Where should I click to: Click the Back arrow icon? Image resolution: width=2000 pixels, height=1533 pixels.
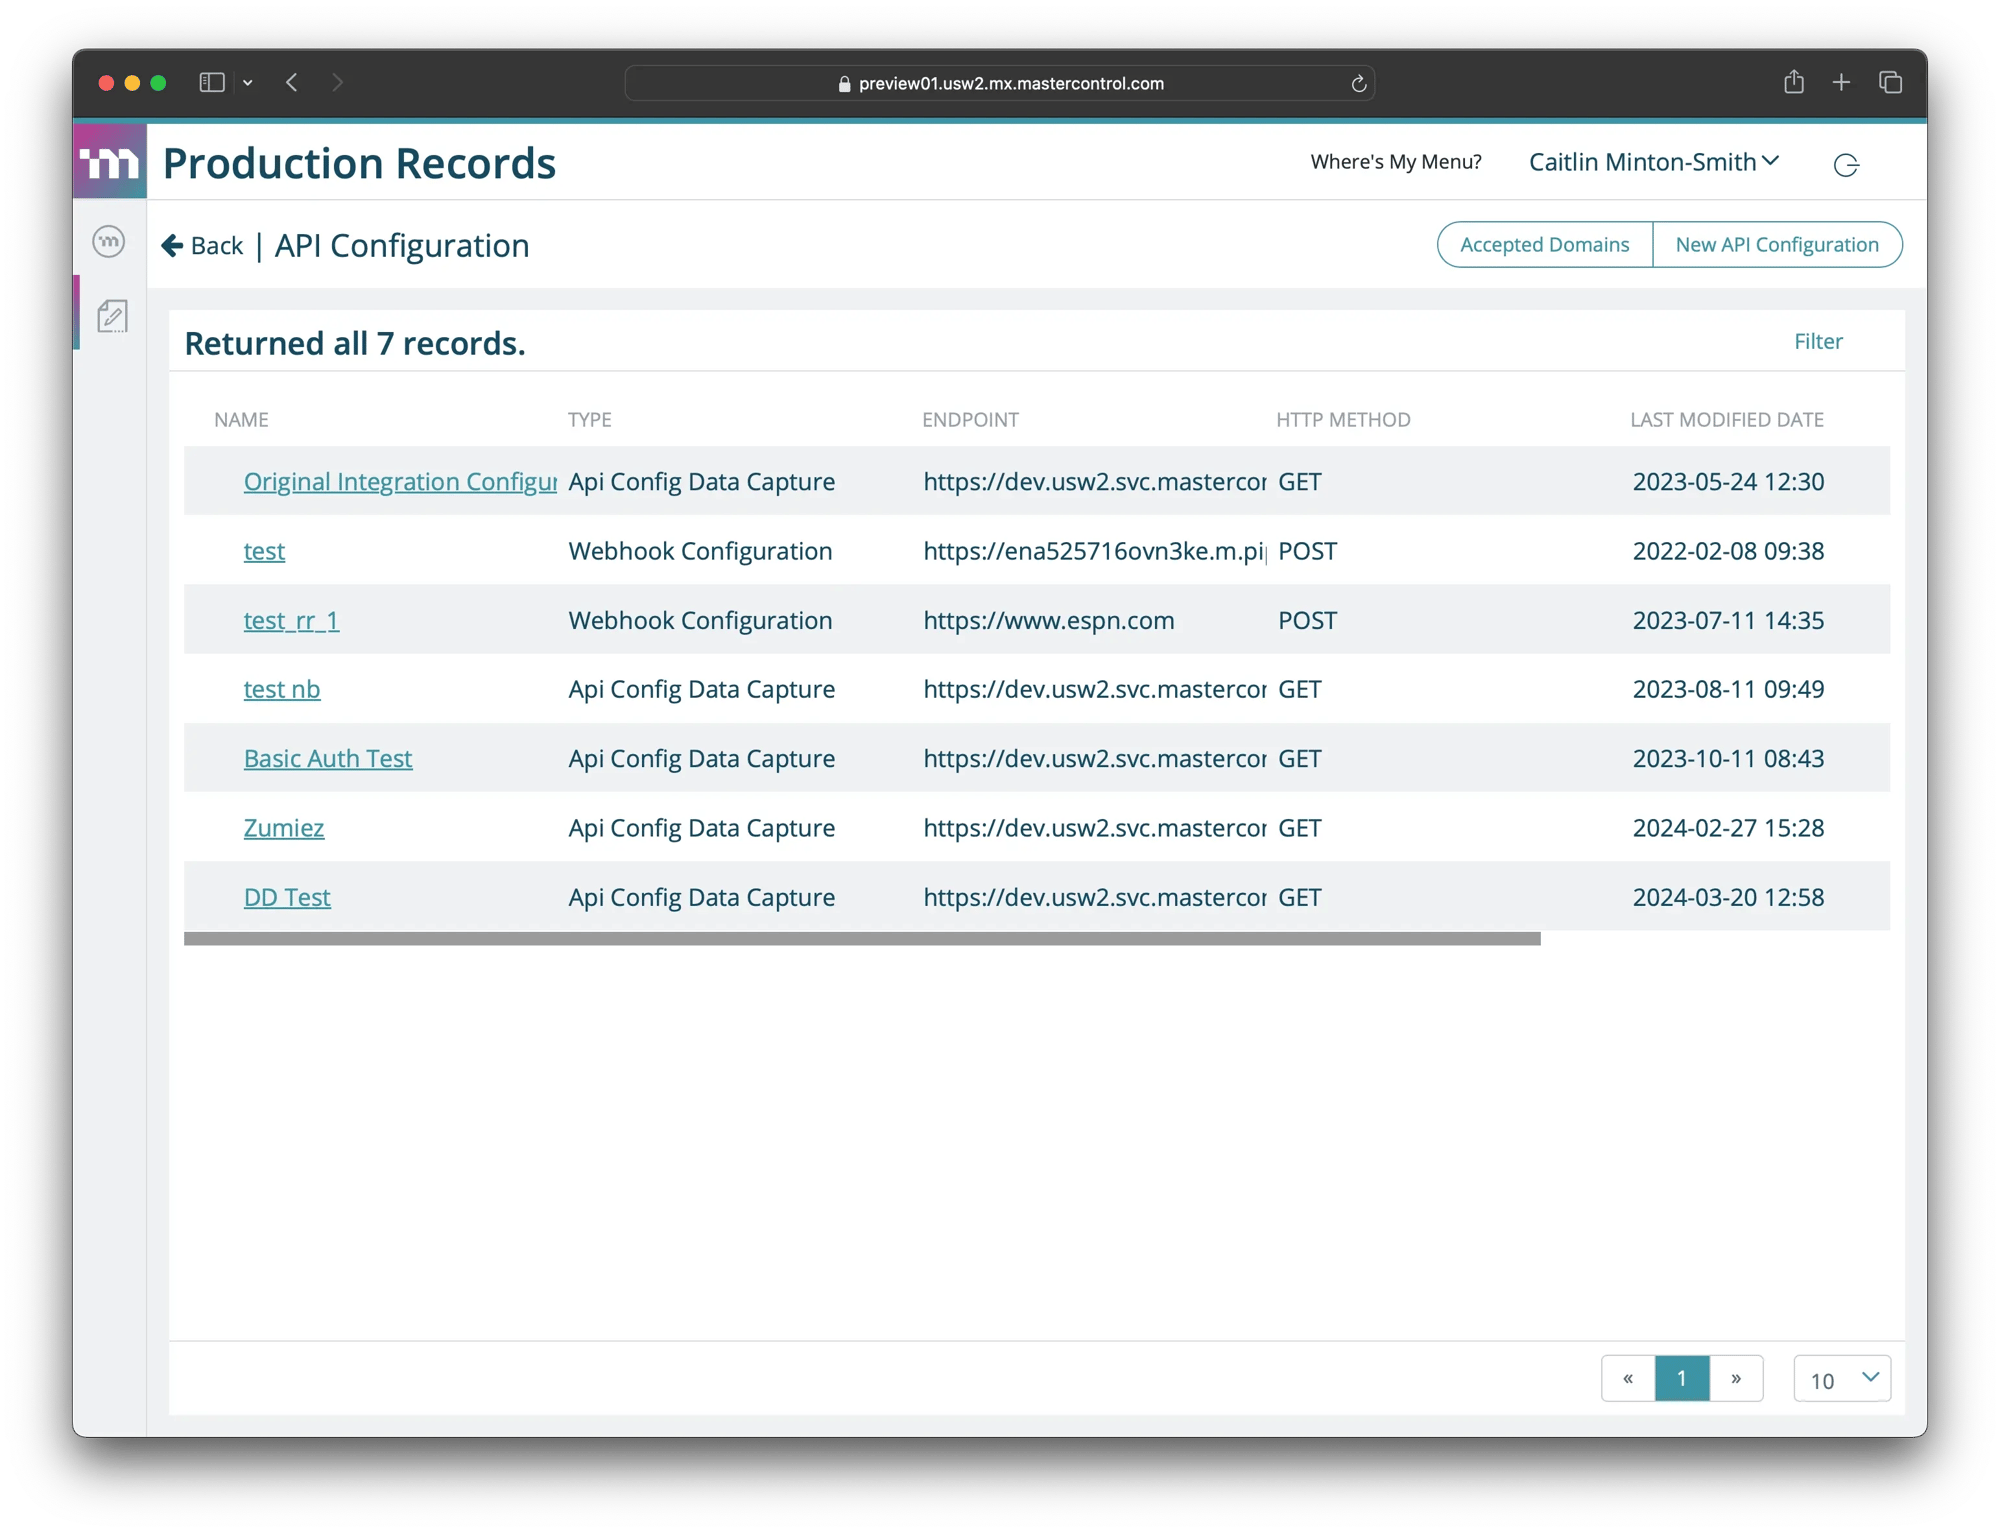click(172, 245)
